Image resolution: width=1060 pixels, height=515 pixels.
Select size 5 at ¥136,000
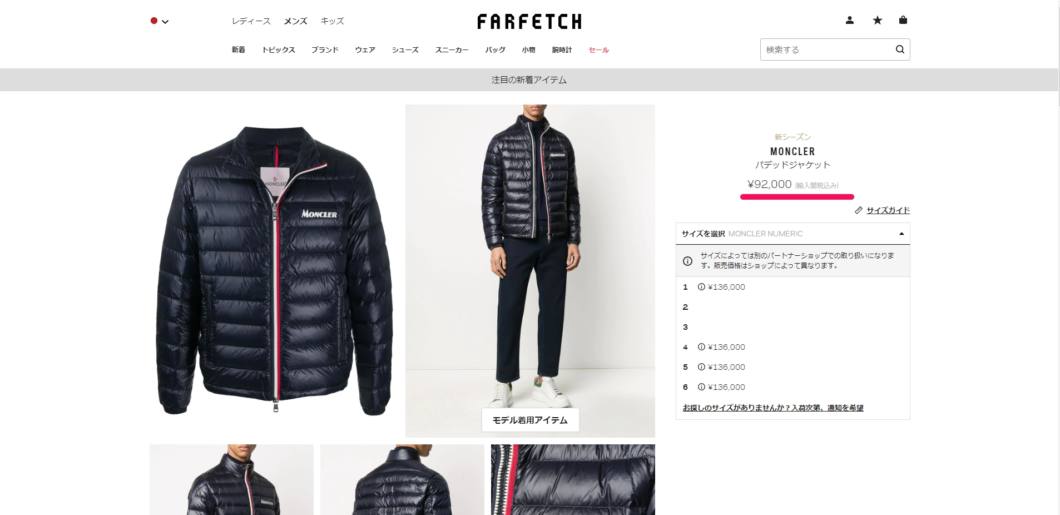[793, 367]
